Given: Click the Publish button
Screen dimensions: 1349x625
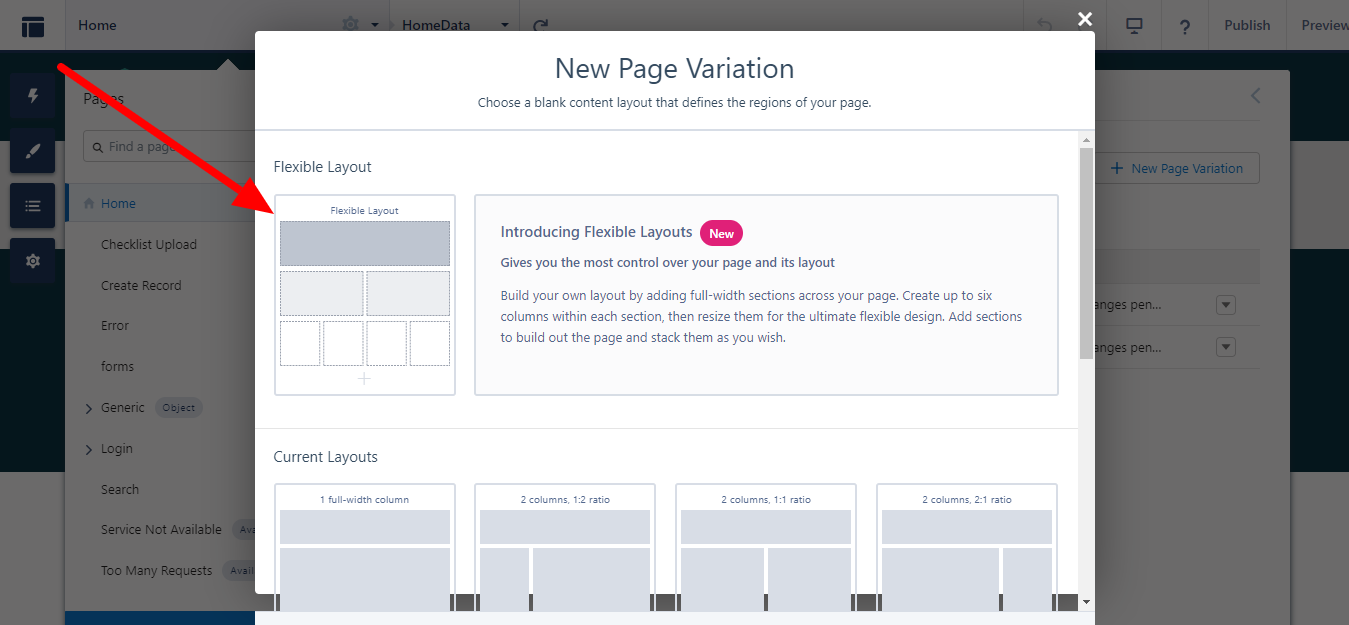Looking at the screenshot, I should click(1247, 26).
